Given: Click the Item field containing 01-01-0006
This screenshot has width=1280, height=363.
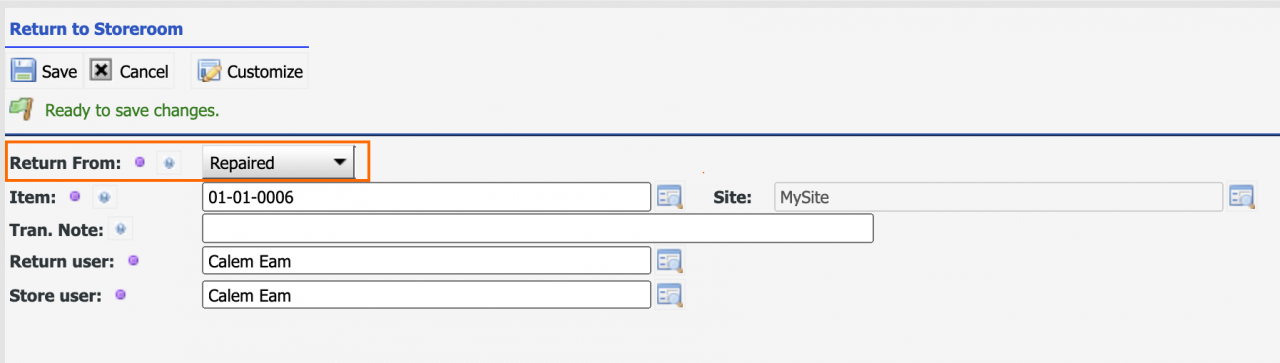Looking at the screenshot, I should coord(427,197).
